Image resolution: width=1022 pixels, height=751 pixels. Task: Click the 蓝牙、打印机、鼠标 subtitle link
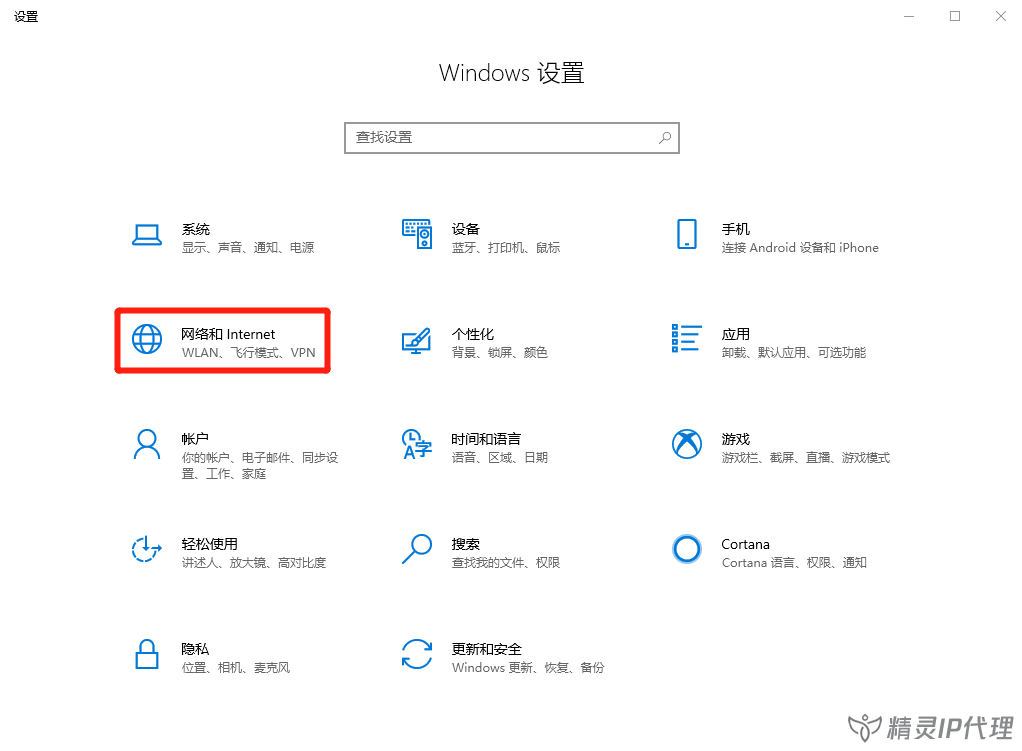pyautogui.click(x=505, y=247)
